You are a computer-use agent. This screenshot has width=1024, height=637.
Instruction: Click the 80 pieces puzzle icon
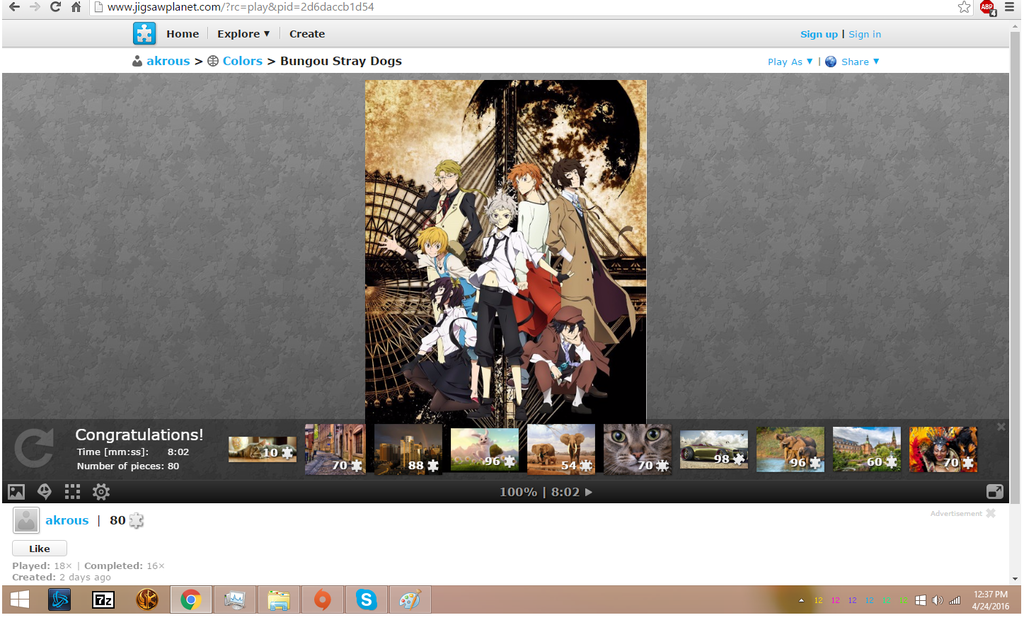click(x=136, y=521)
